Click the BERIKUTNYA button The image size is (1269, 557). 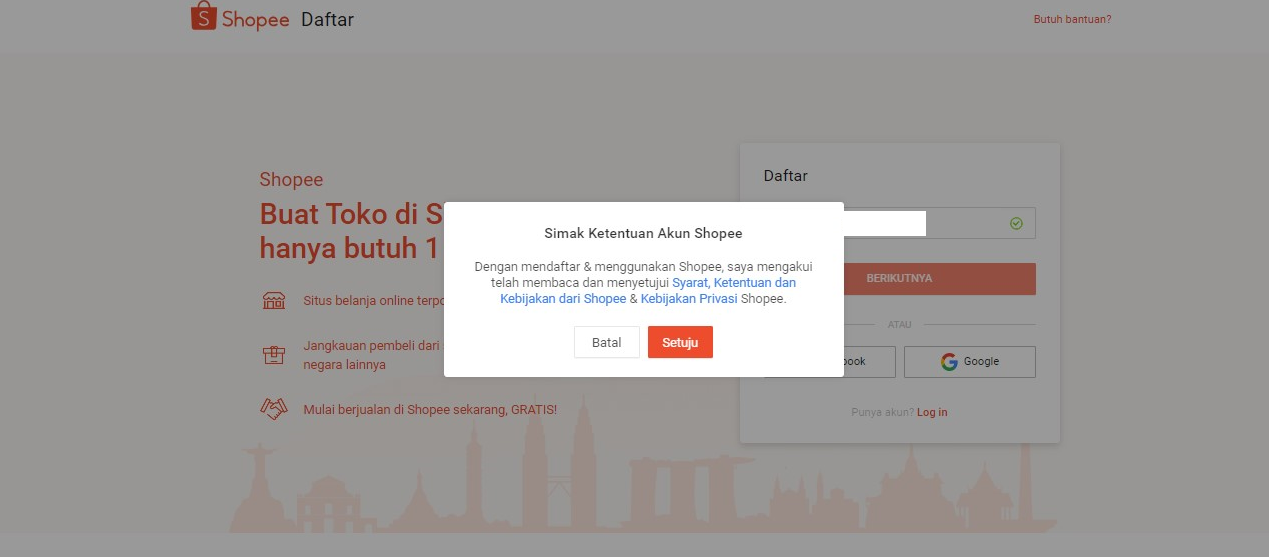pos(899,279)
